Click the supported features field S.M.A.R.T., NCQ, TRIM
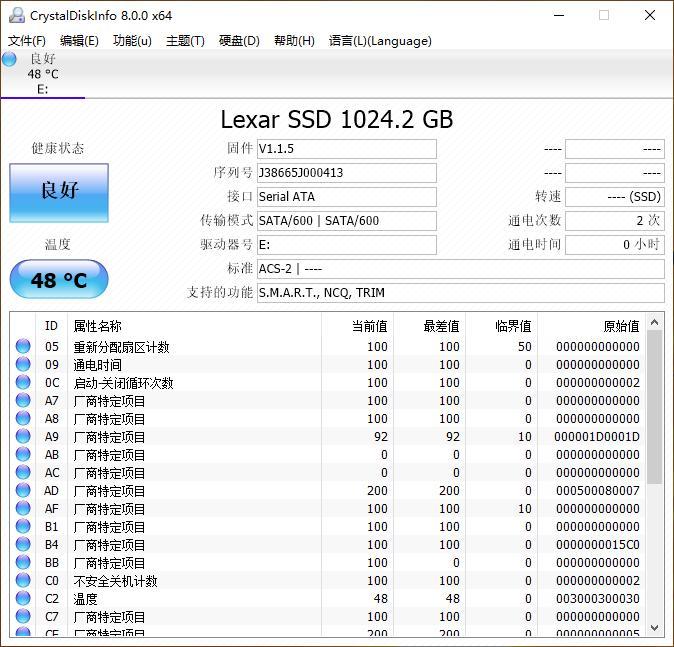The height and width of the screenshot is (647, 674). 461,293
